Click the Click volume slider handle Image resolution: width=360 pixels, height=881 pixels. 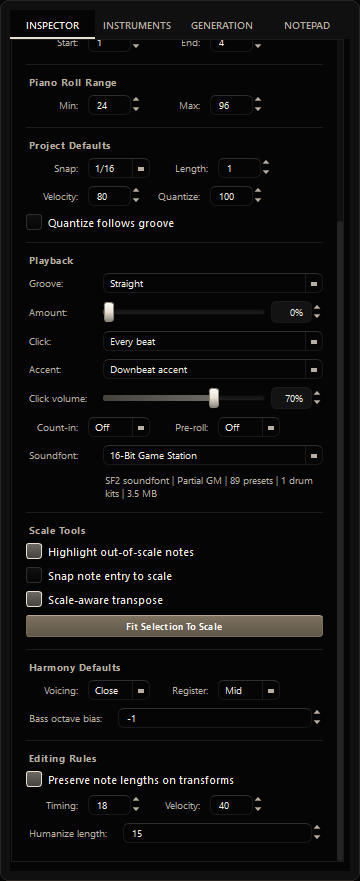[x=214, y=398]
